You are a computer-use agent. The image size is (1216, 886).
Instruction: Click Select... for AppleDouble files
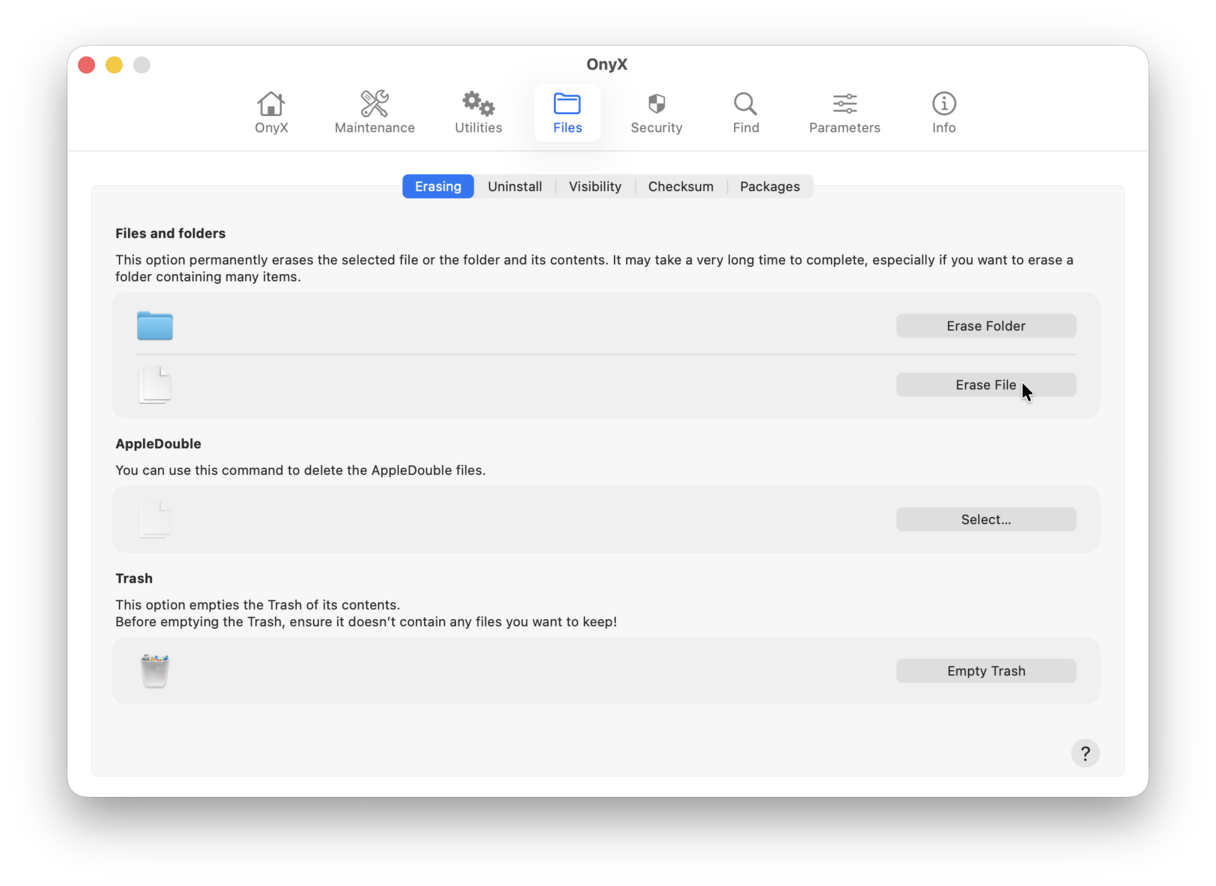(985, 520)
